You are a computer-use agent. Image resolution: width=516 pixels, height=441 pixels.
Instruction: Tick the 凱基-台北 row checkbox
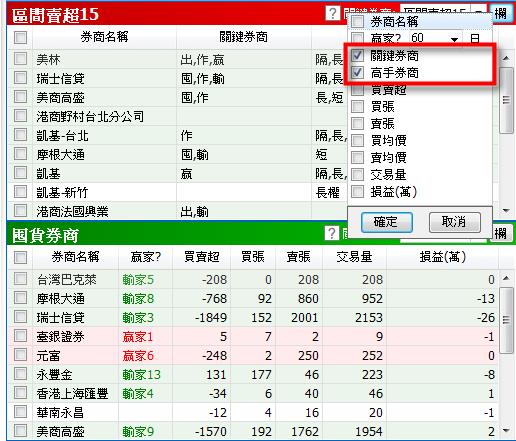click(21, 135)
